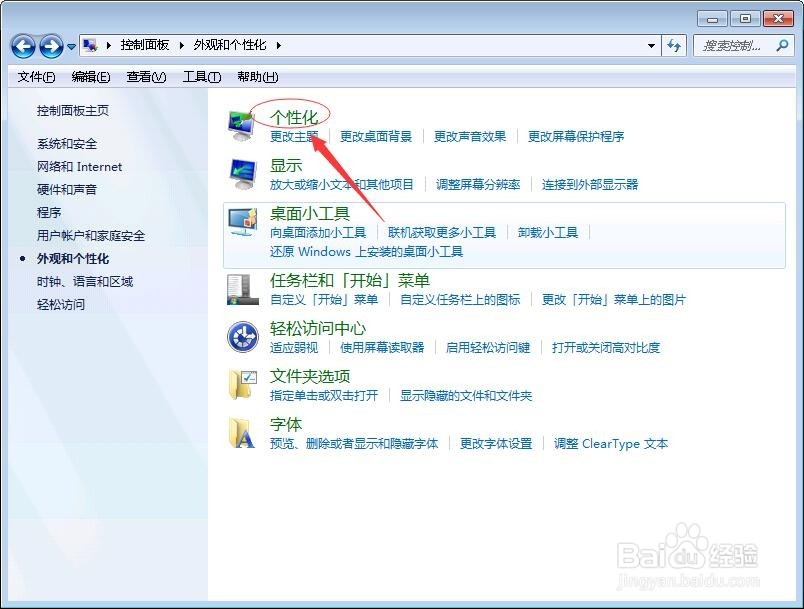Select 网络和 Internet in the sidebar
Image resolution: width=804 pixels, height=609 pixels.
tap(78, 167)
